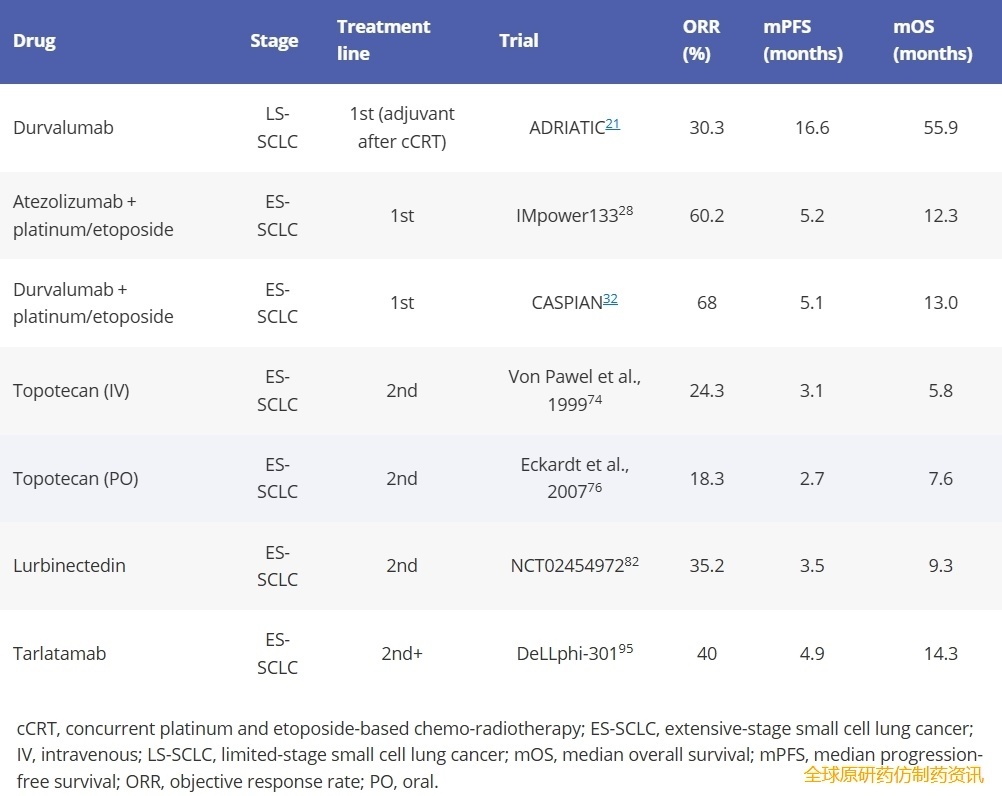The width and height of the screenshot is (1002, 796).
Task: Click the 55.9 mOS value for Durvalumab
Action: 940,128
